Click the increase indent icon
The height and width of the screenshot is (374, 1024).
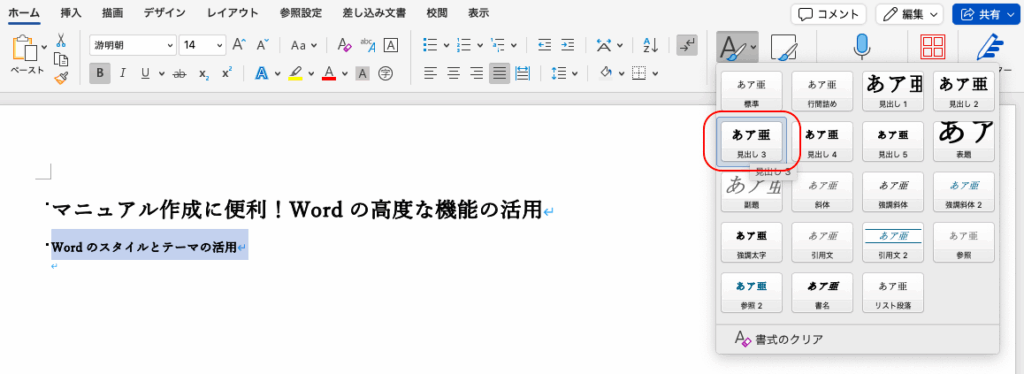[x=568, y=45]
